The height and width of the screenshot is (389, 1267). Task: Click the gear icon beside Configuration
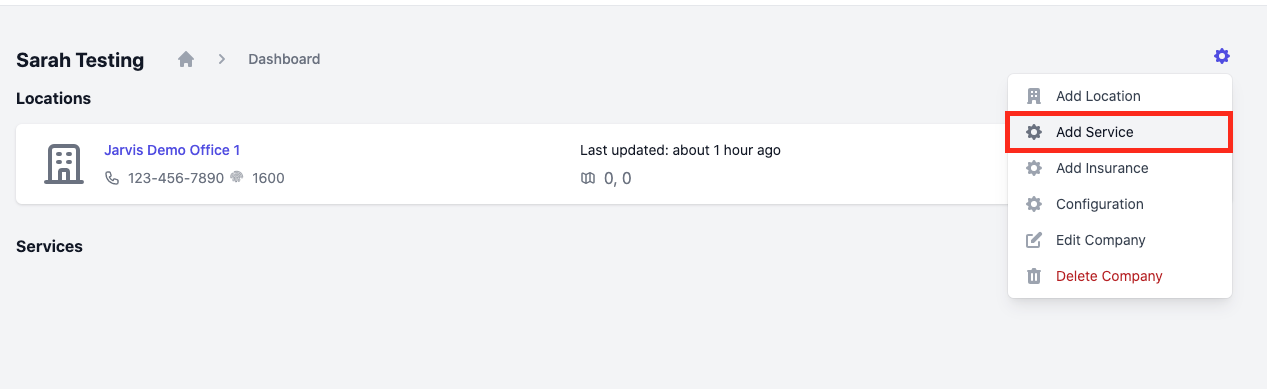tap(1034, 204)
